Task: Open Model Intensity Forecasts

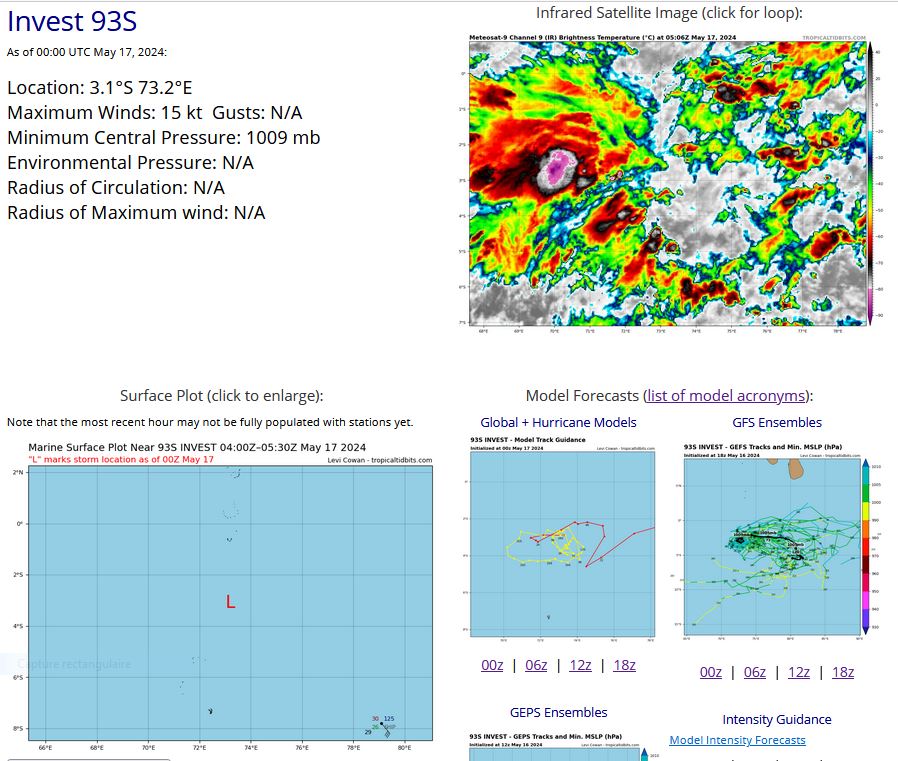Action: [x=737, y=739]
